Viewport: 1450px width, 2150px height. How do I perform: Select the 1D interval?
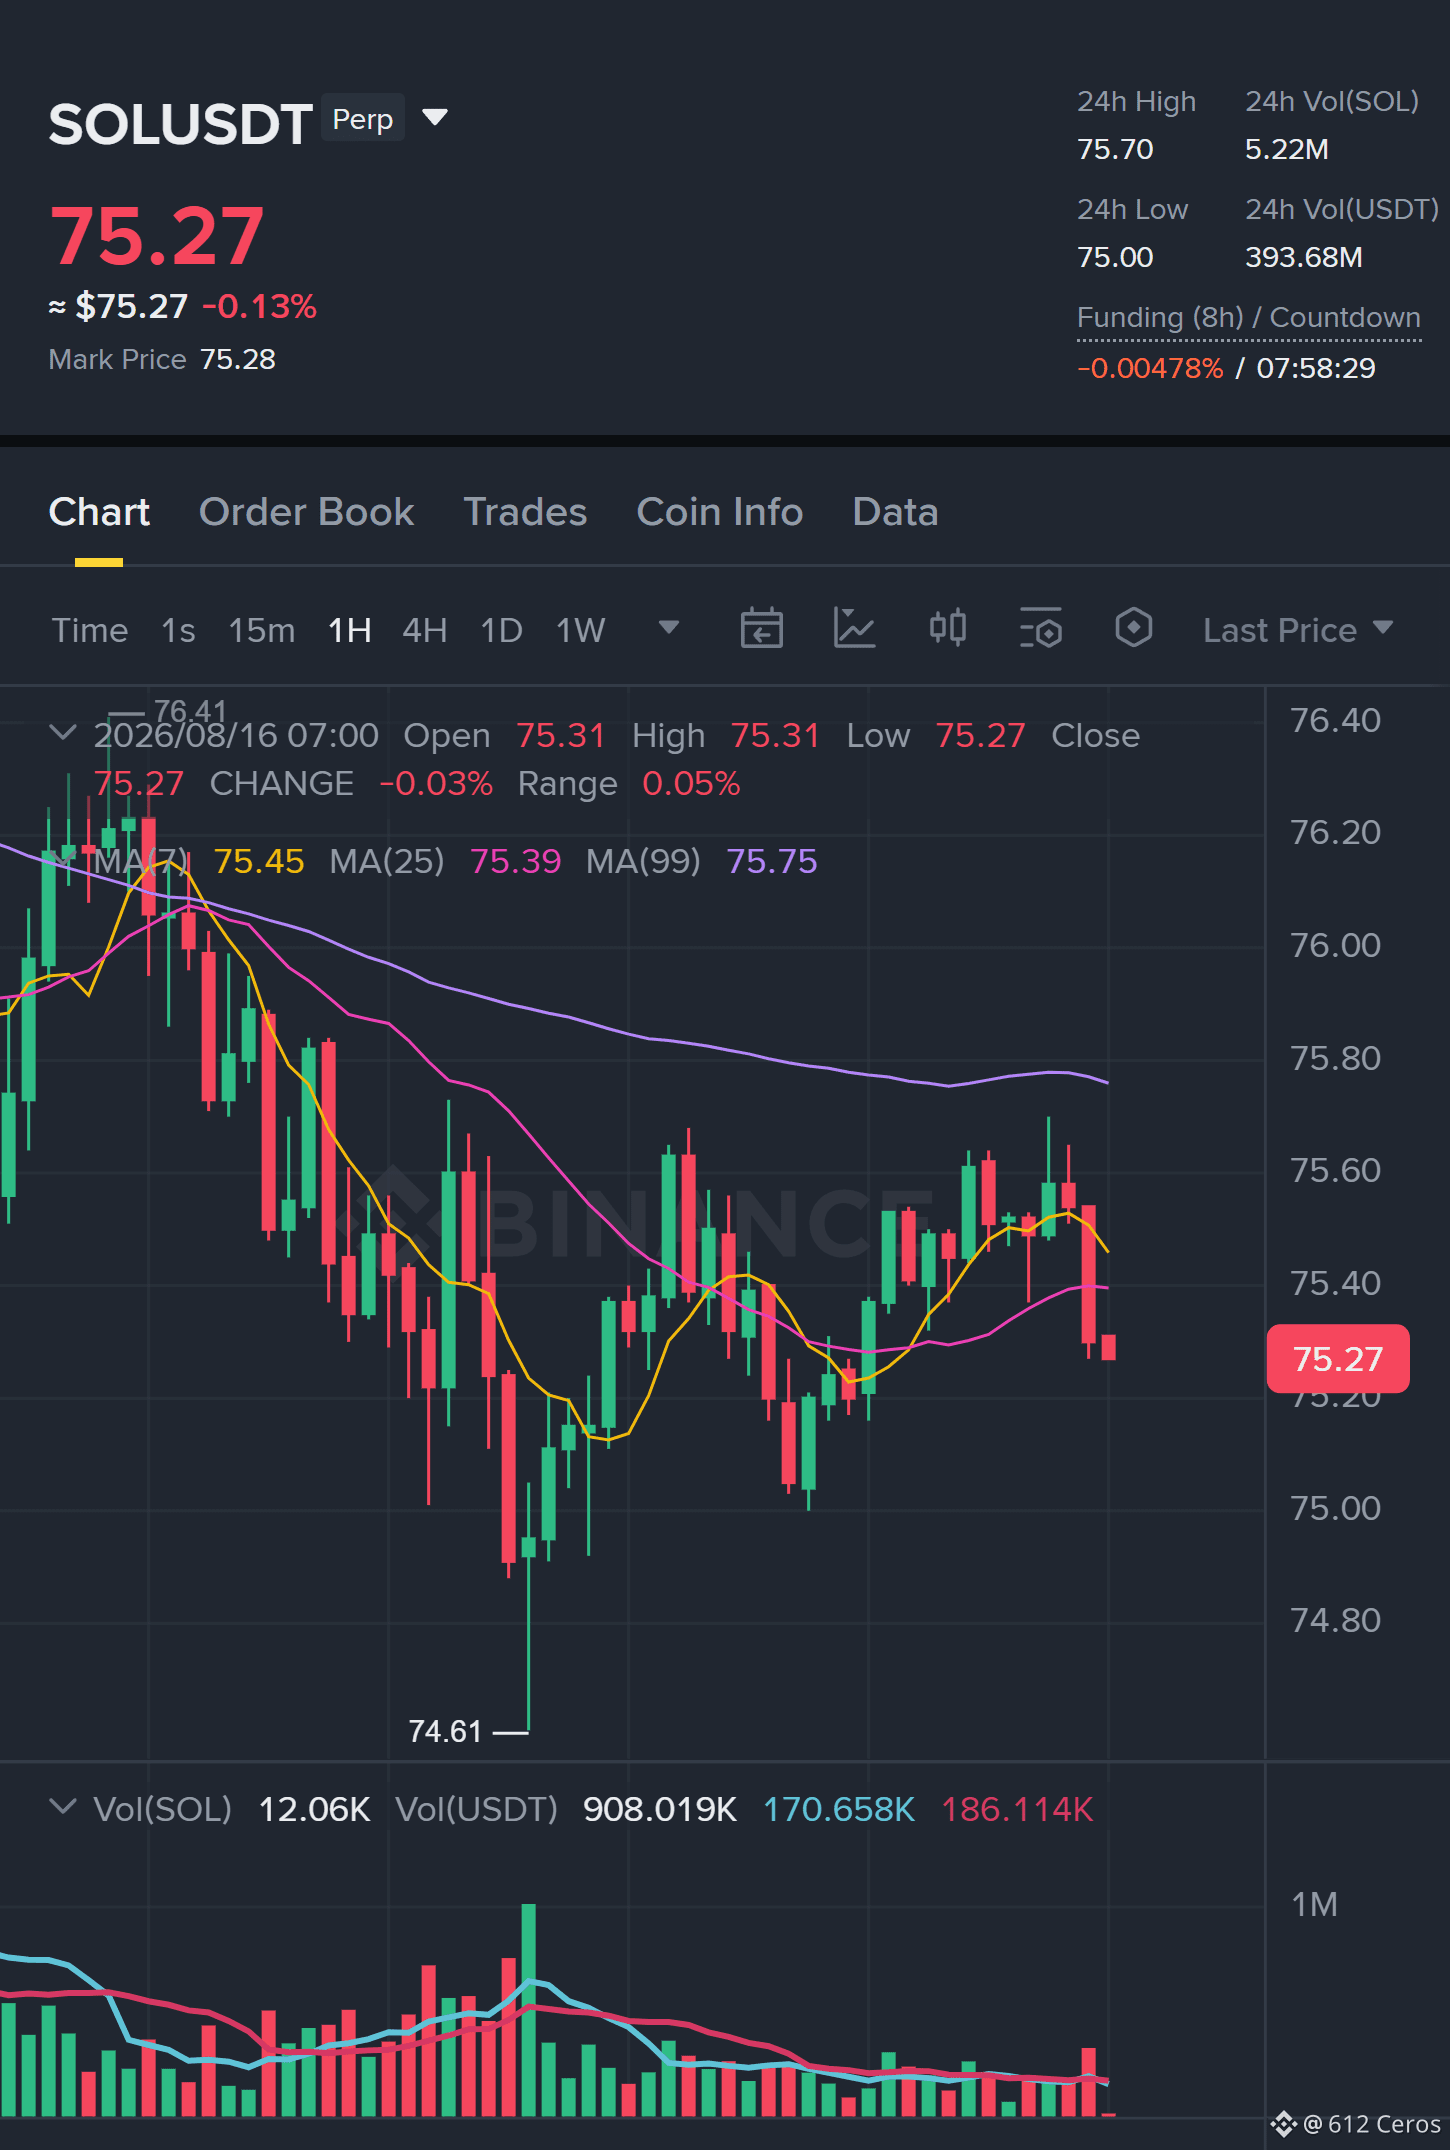click(x=502, y=631)
